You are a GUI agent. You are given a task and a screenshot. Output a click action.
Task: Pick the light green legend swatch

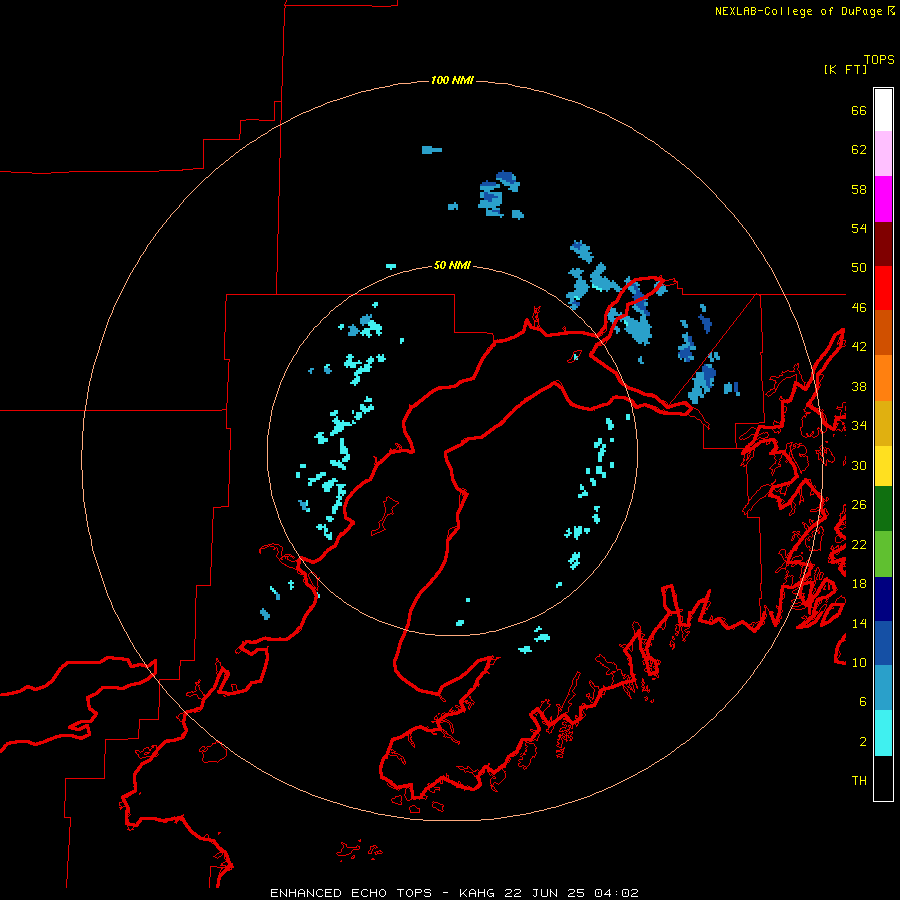click(883, 554)
